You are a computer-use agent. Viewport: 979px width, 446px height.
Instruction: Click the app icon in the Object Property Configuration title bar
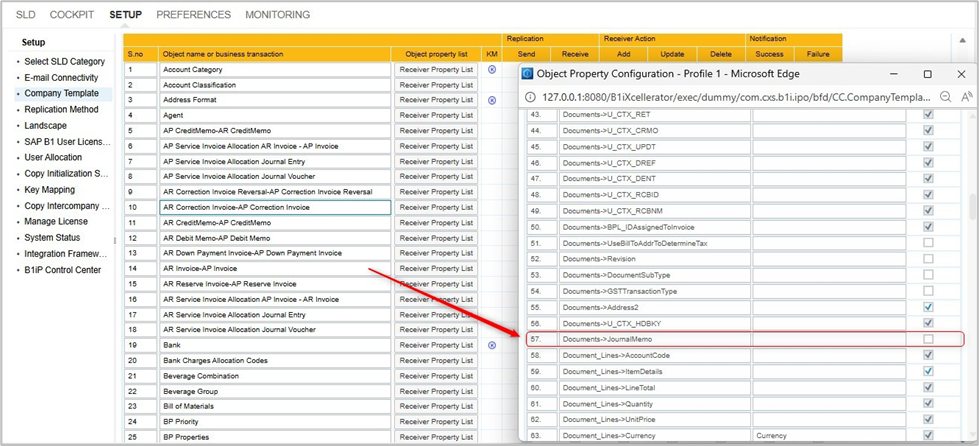point(527,74)
